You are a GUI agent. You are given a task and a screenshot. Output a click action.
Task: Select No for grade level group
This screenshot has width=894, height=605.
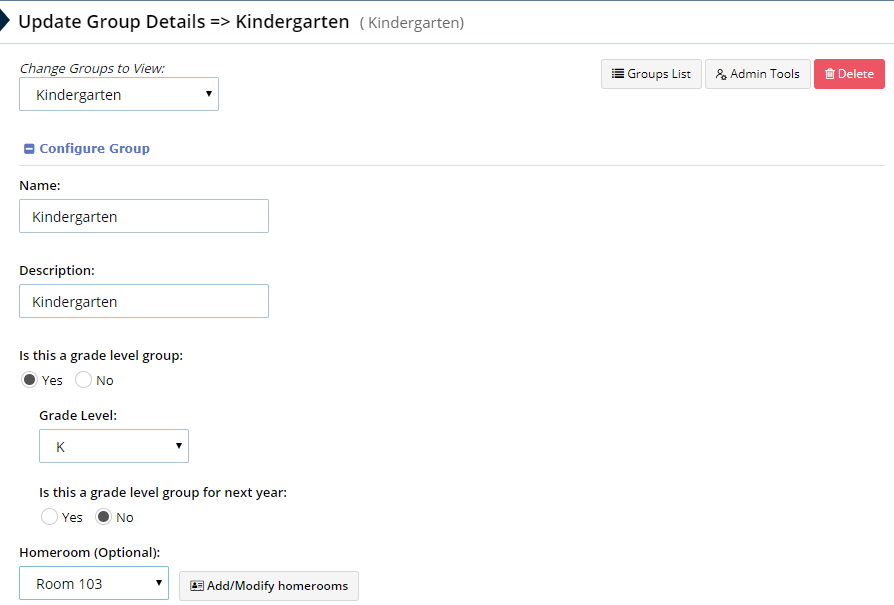point(83,380)
